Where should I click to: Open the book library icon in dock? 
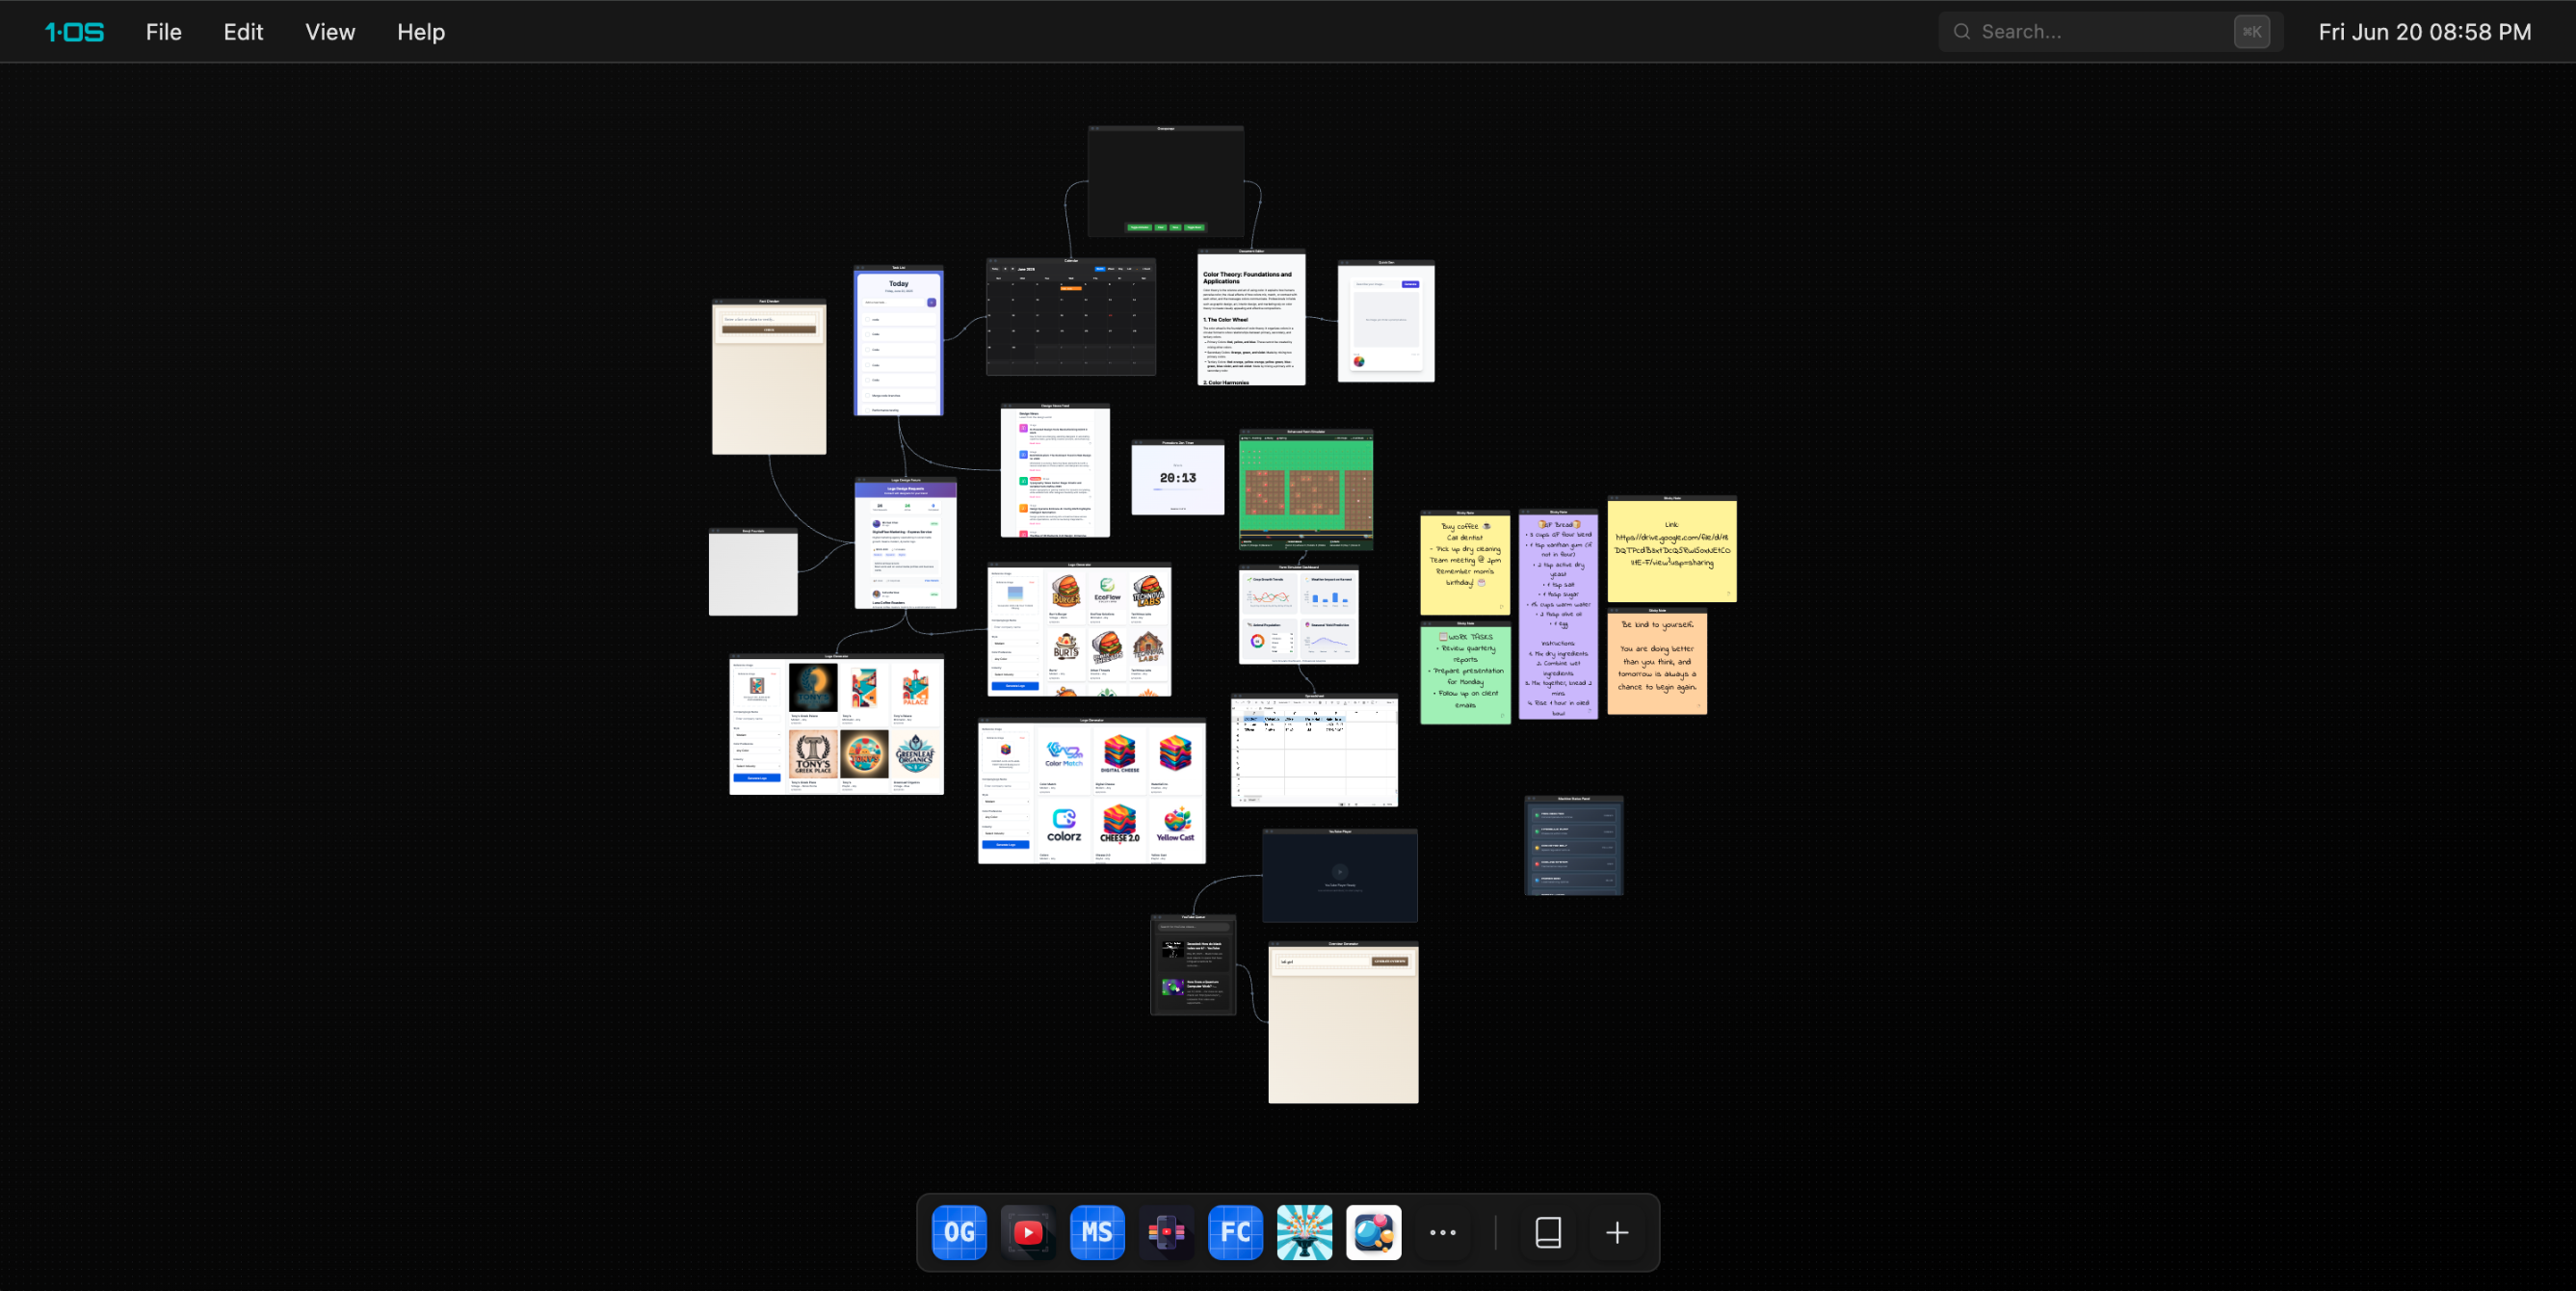tap(1547, 1232)
